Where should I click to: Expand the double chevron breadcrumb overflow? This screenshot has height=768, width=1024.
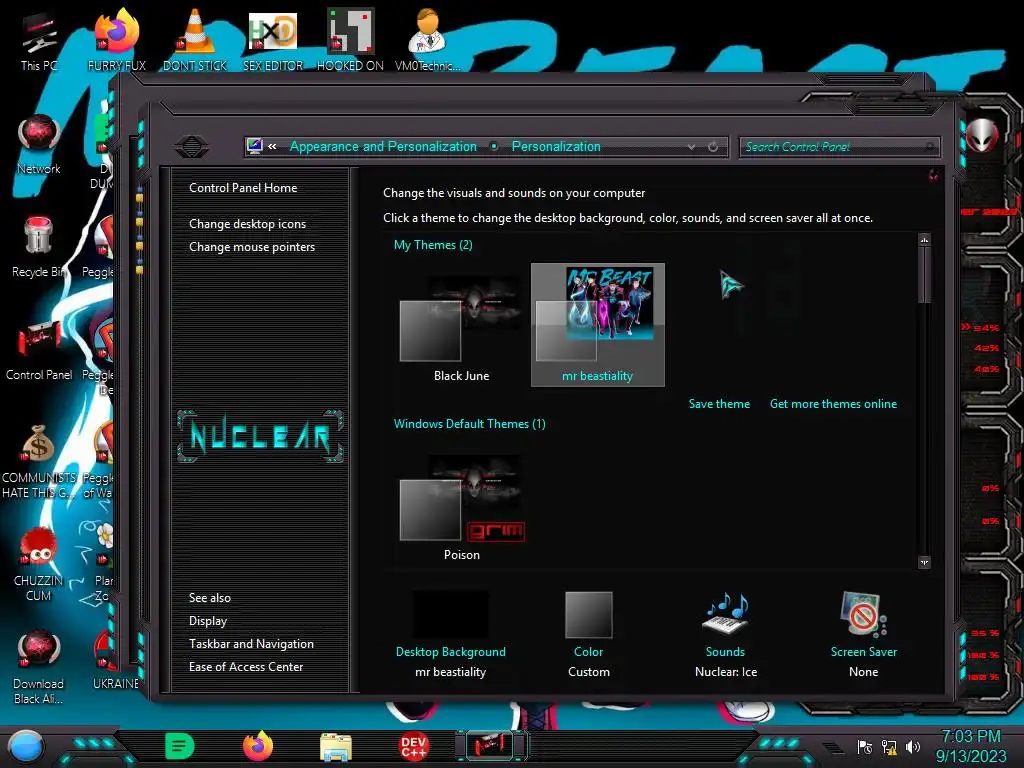click(x=272, y=146)
